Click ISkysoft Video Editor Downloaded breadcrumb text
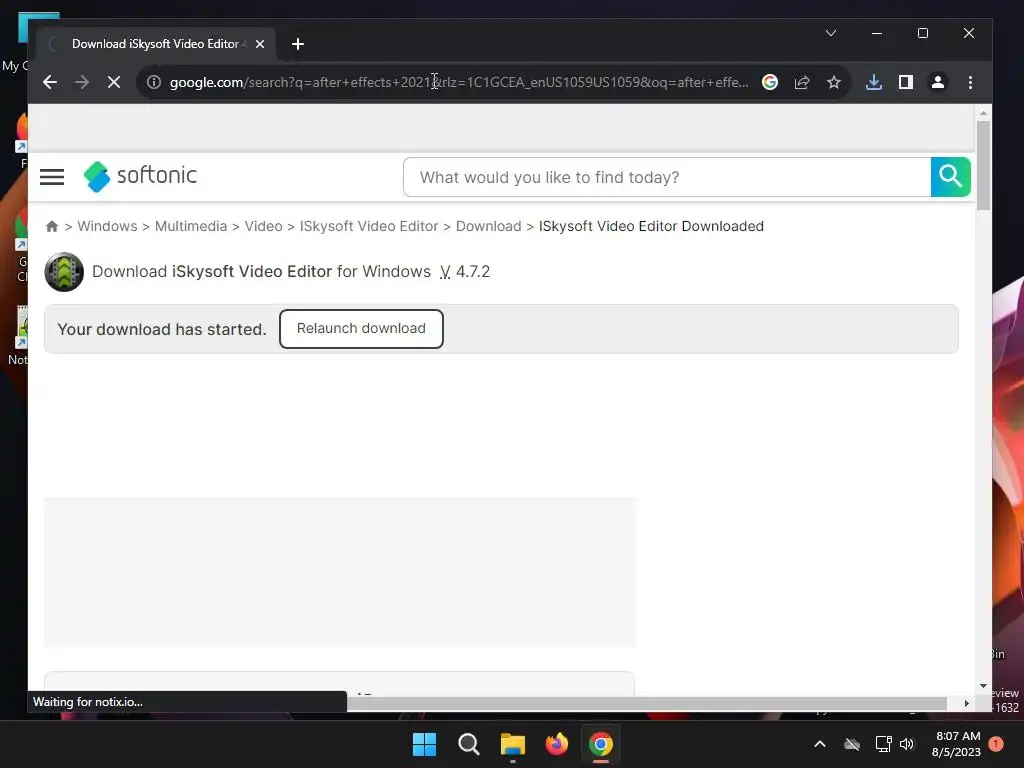The width and height of the screenshot is (1024, 768). pos(651,226)
